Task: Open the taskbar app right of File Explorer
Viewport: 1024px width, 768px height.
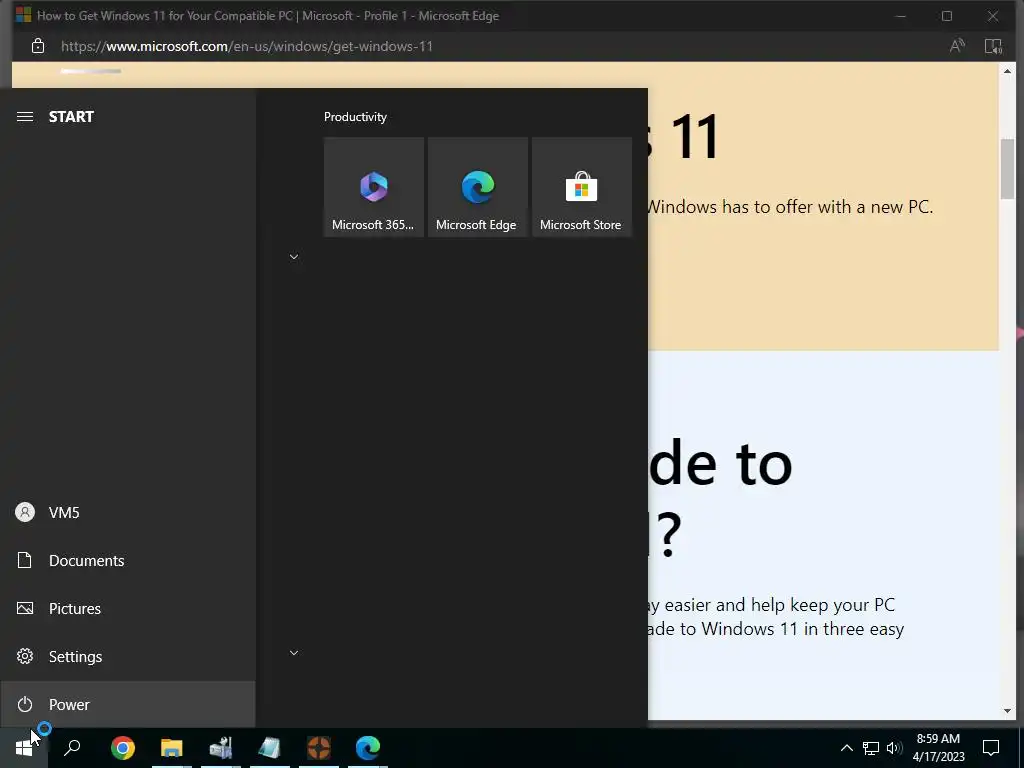Action: click(221, 748)
